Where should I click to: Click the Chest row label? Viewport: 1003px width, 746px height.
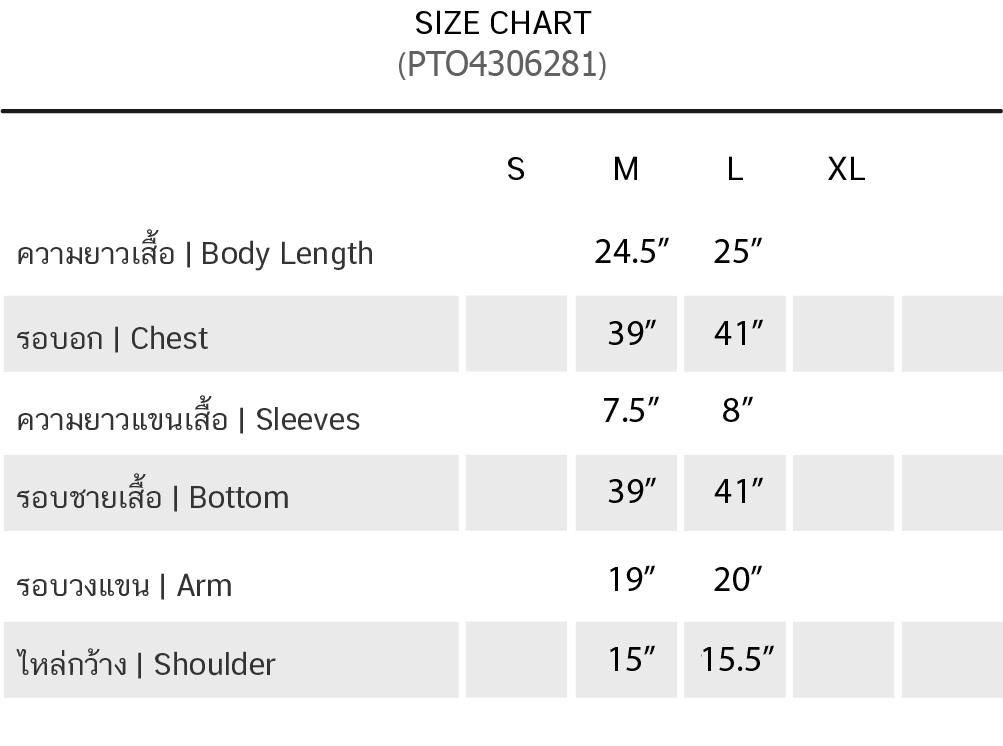[x=112, y=338]
